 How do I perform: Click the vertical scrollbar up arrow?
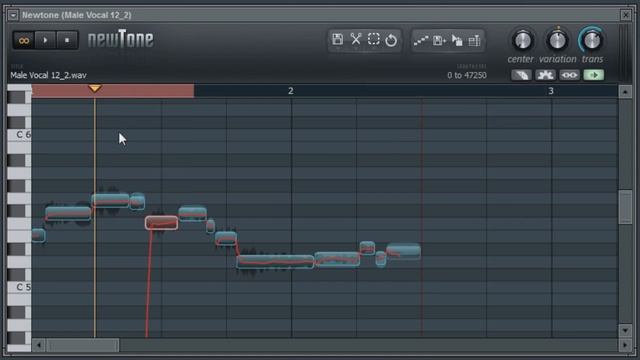click(625, 92)
